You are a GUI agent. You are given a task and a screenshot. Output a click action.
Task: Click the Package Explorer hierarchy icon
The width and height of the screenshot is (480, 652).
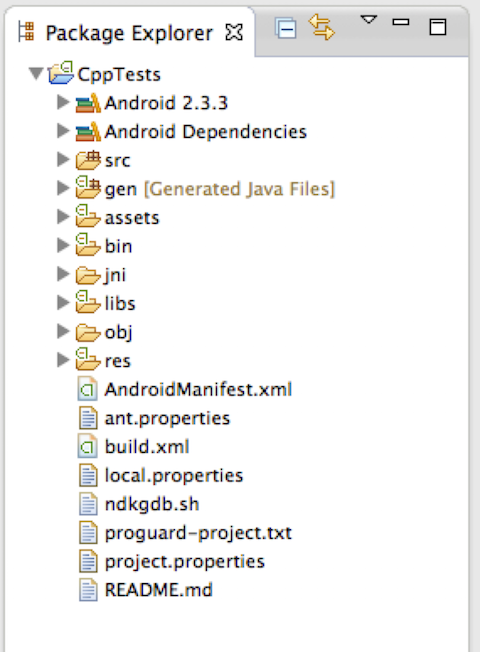tap(26, 32)
